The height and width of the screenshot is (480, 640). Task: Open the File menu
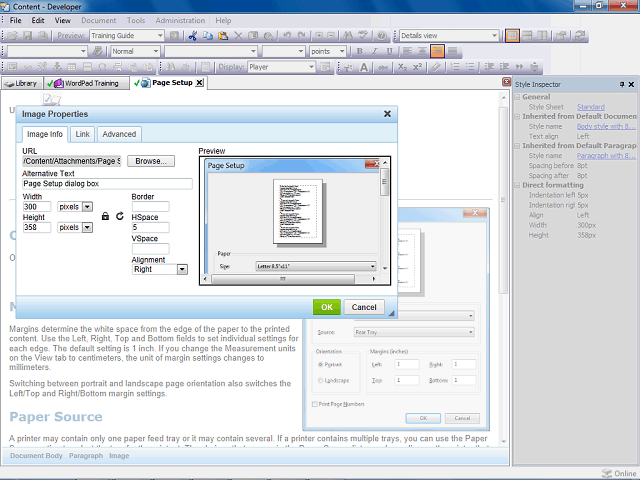point(16,20)
